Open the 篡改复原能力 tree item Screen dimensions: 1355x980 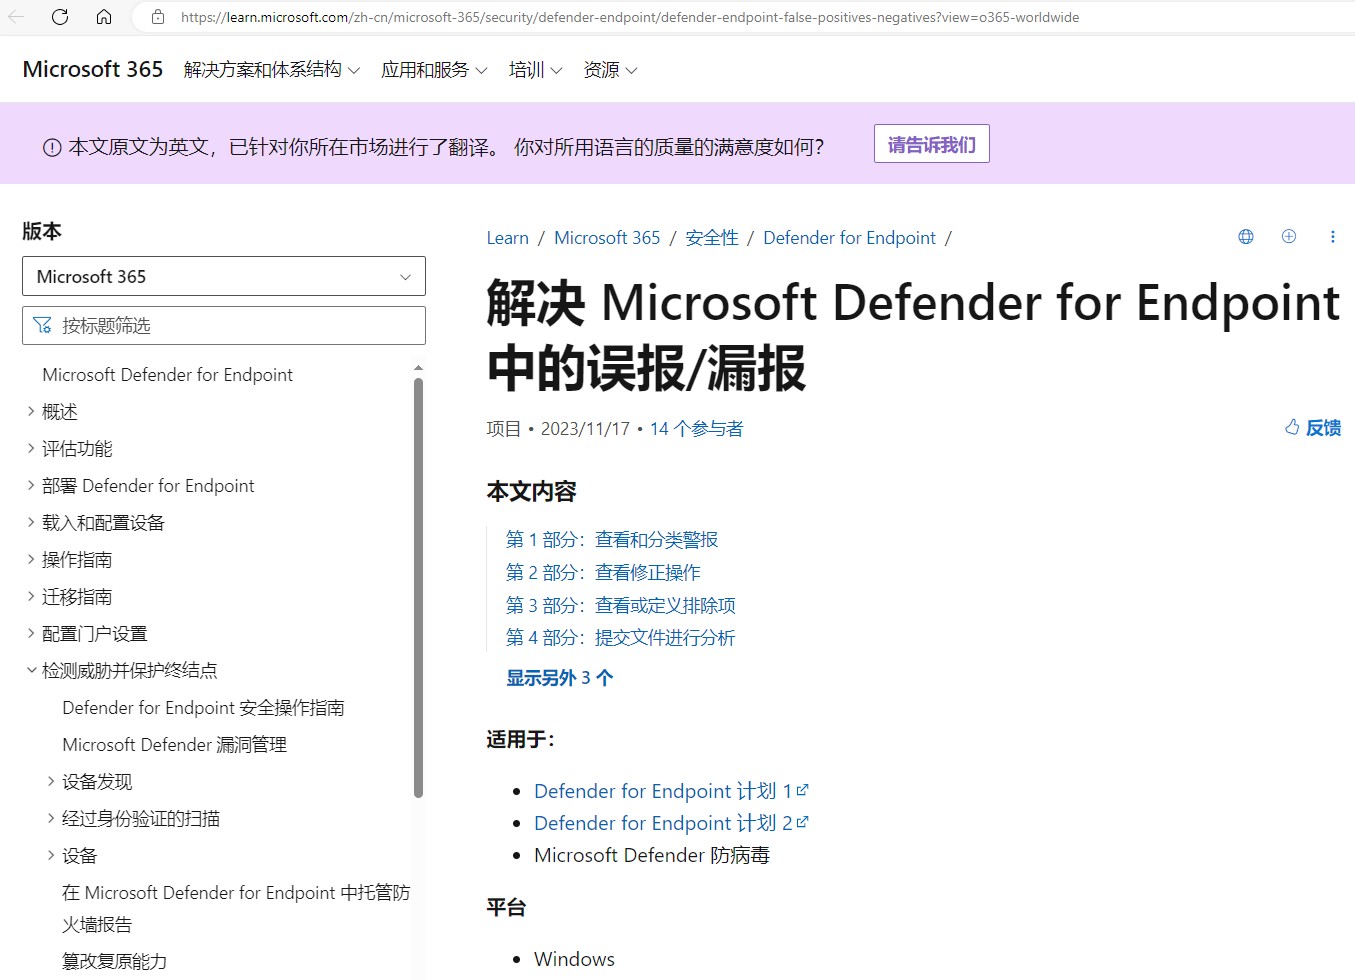pyautogui.click(x=114, y=961)
